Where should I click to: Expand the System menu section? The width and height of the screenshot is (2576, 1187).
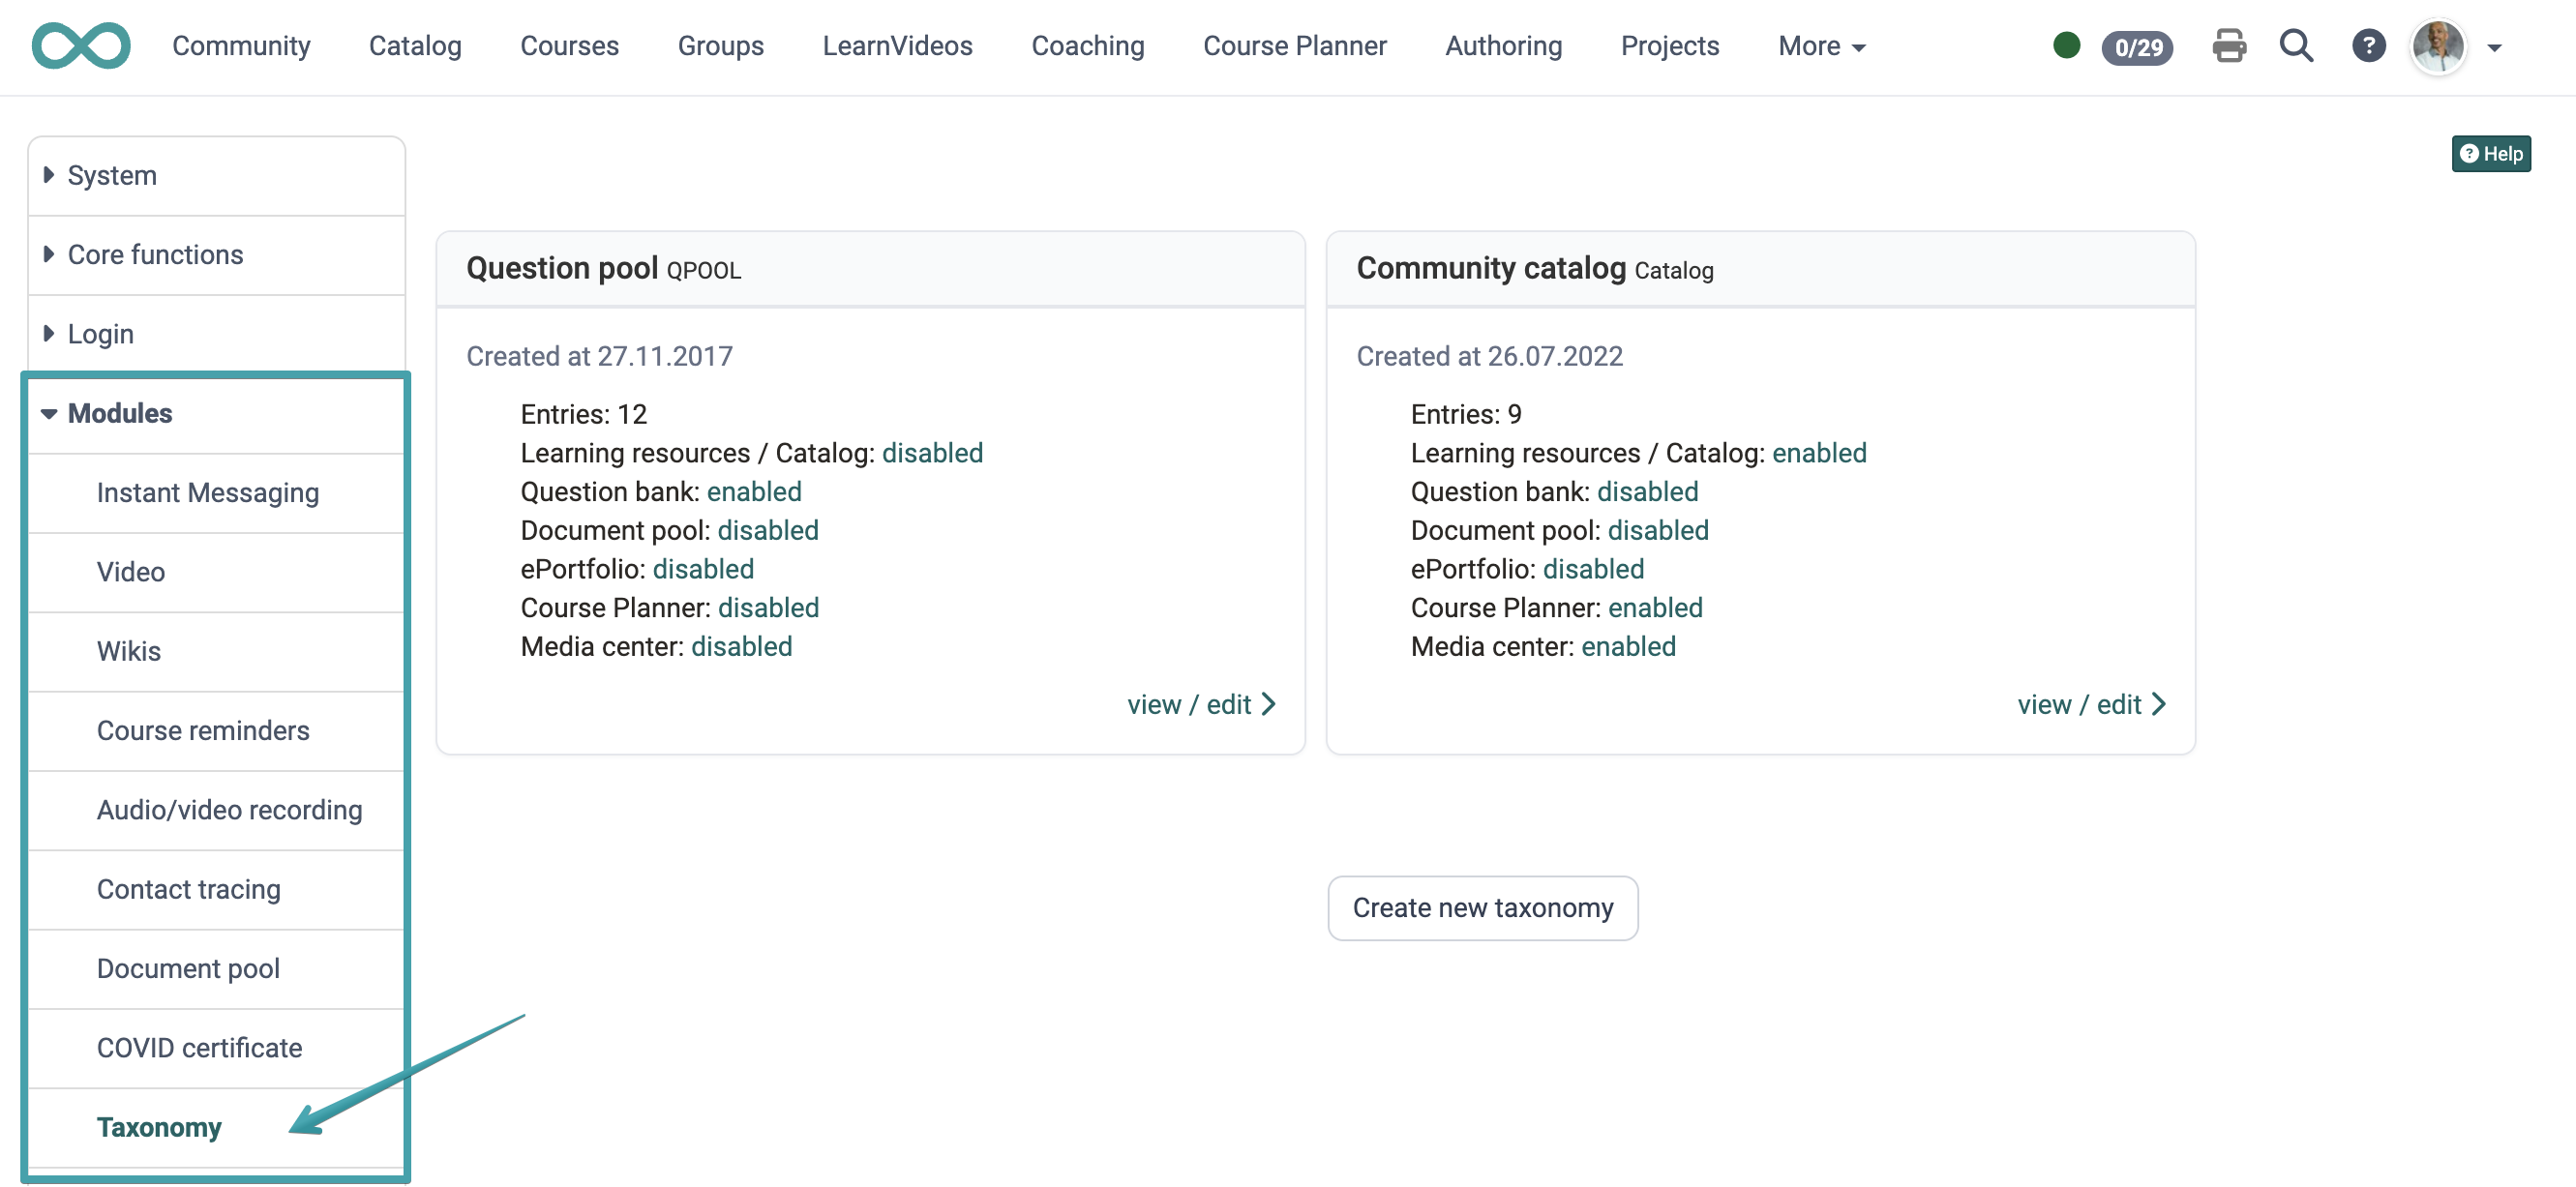pyautogui.click(x=216, y=176)
